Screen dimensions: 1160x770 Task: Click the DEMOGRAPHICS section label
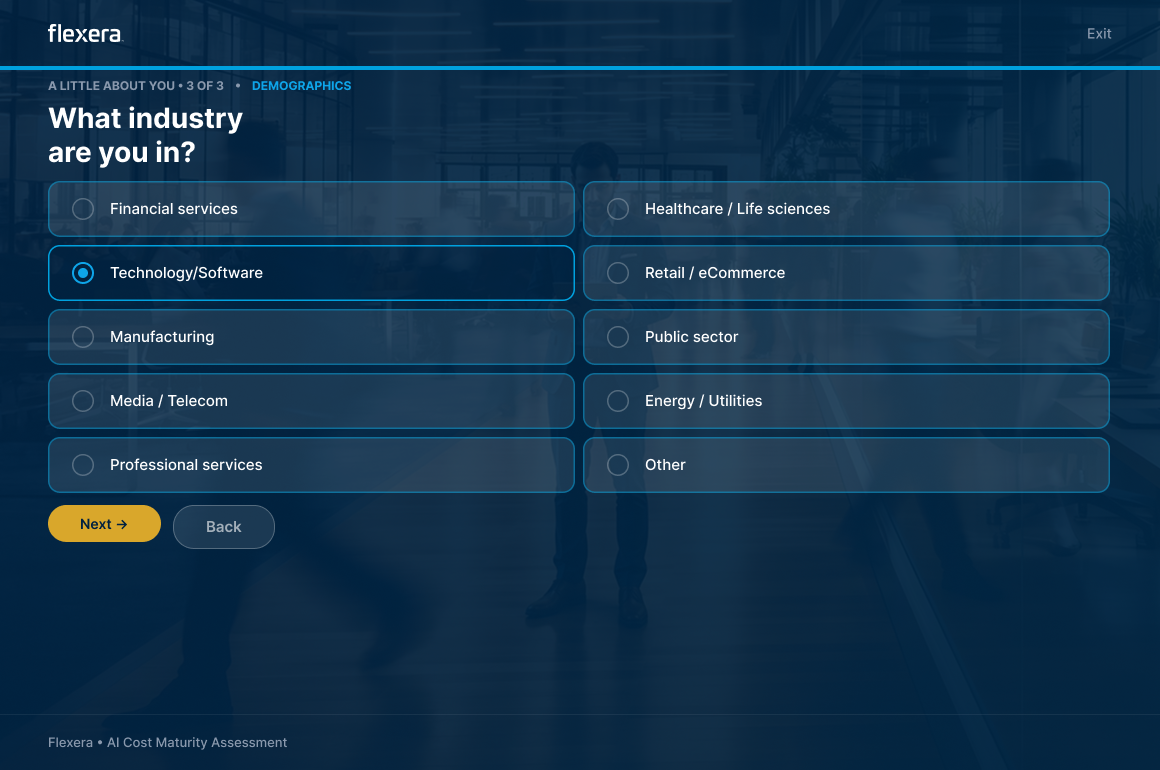pos(301,86)
